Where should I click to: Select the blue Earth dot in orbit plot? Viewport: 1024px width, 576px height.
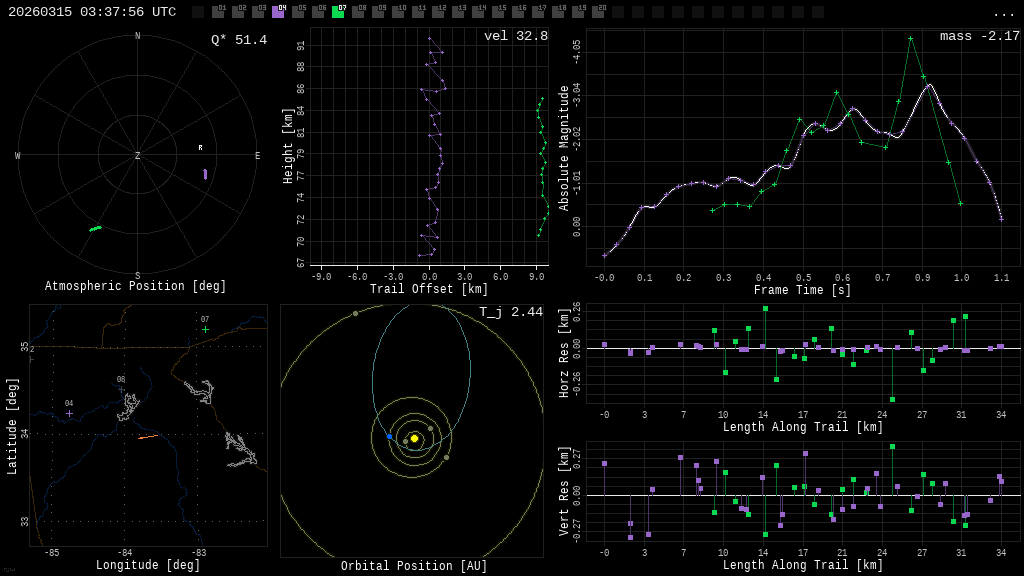(x=389, y=436)
